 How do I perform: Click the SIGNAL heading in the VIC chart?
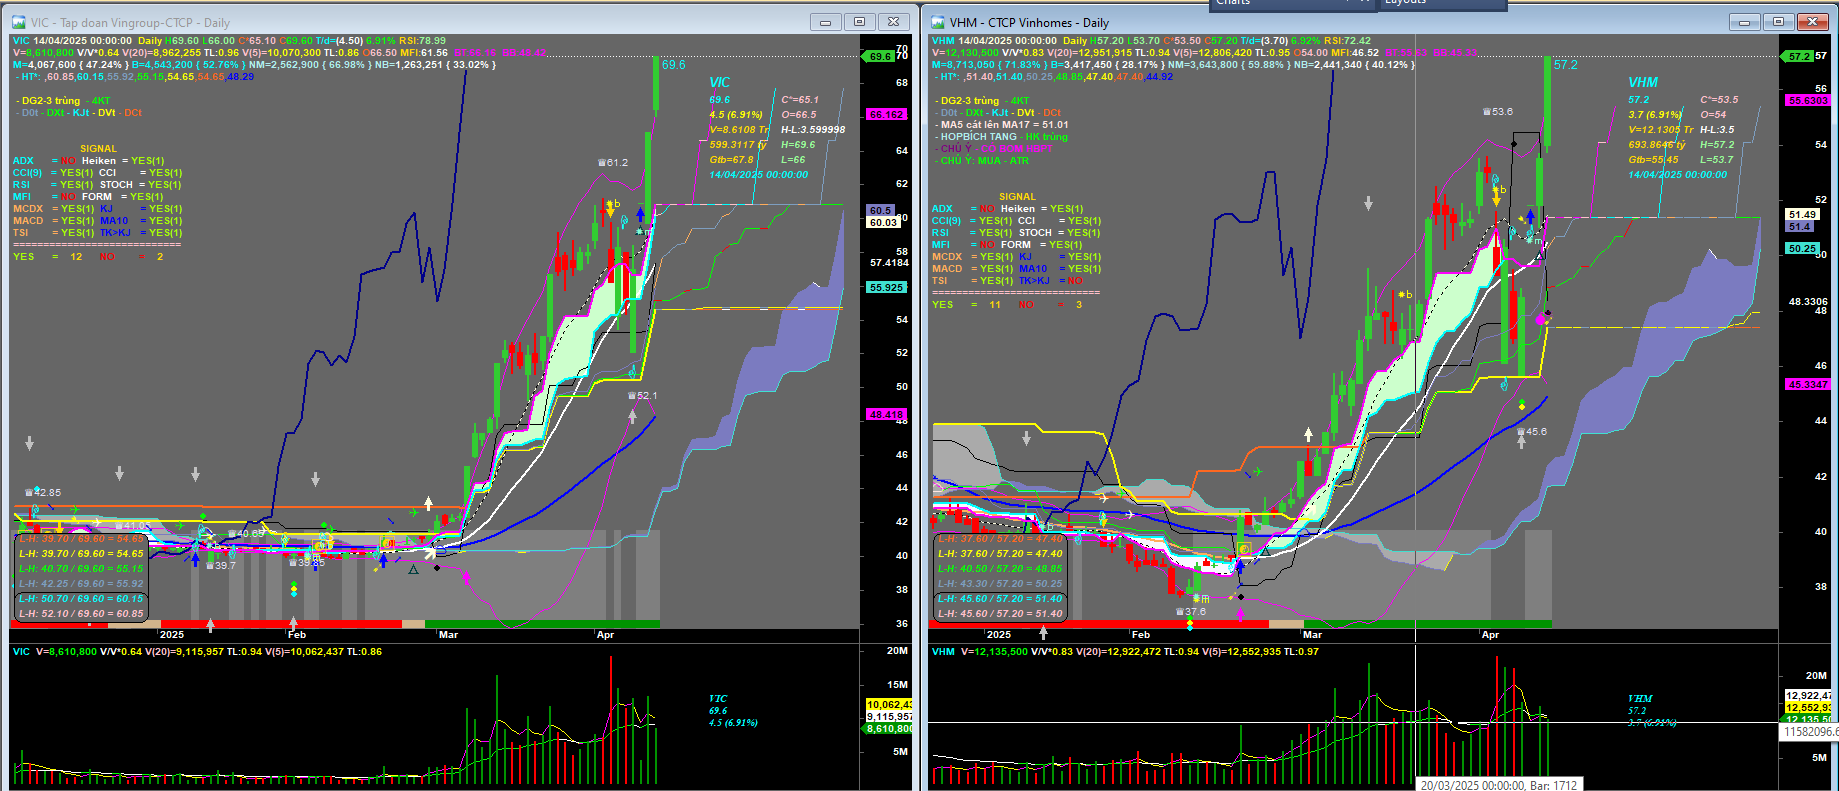pyautogui.click(x=99, y=149)
